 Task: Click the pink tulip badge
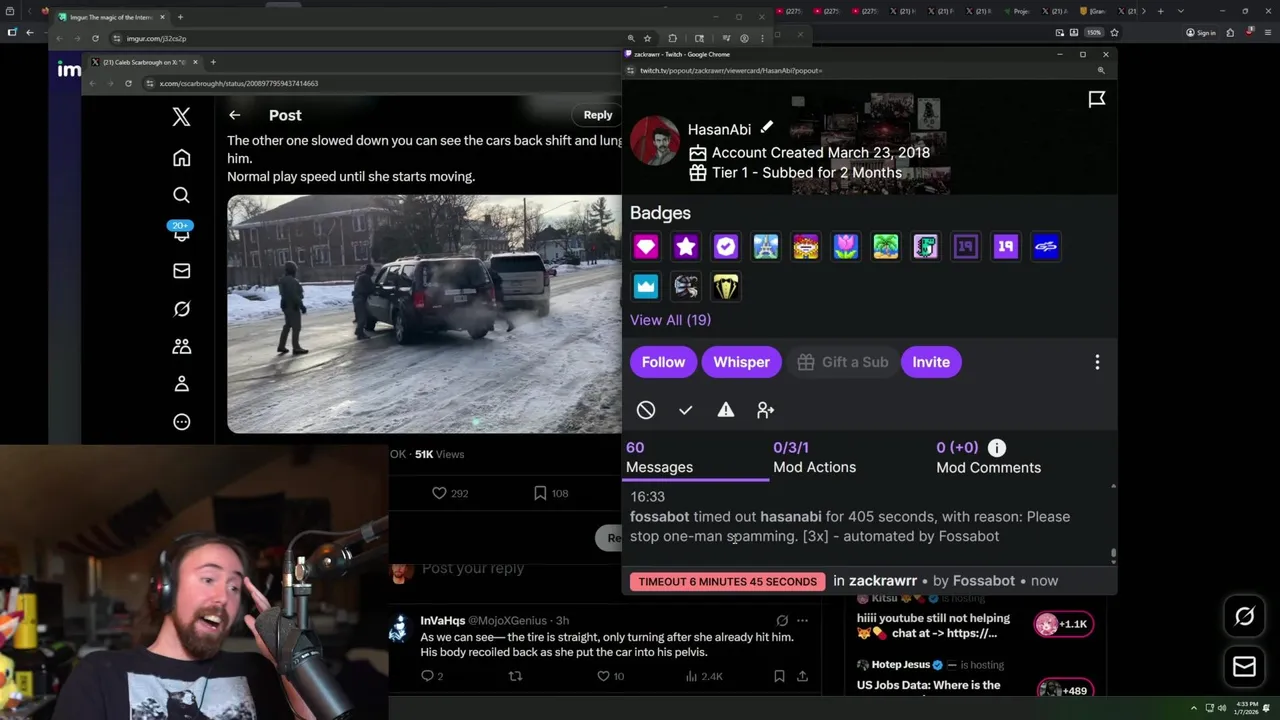click(x=846, y=246)
